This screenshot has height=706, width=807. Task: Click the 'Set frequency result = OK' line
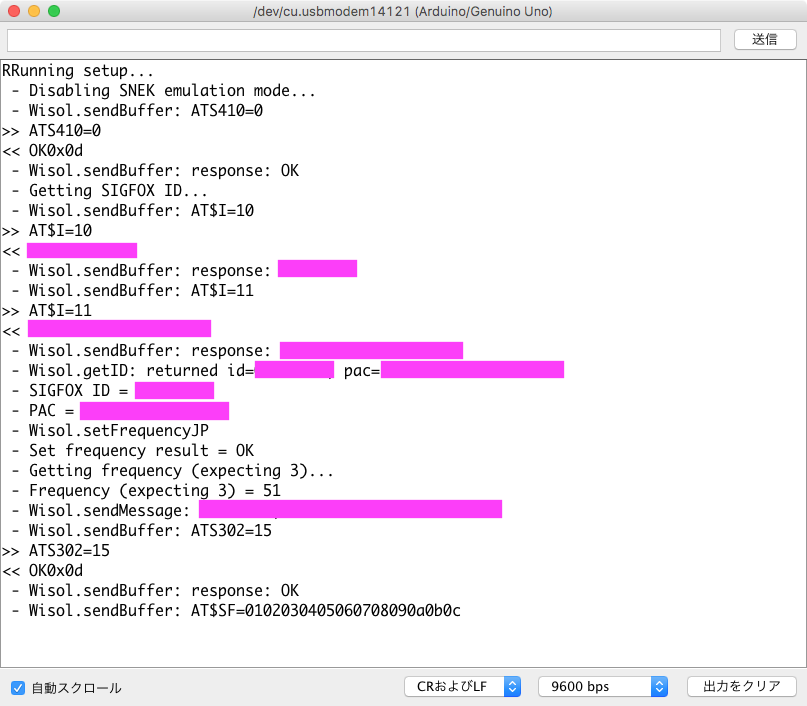133,451
